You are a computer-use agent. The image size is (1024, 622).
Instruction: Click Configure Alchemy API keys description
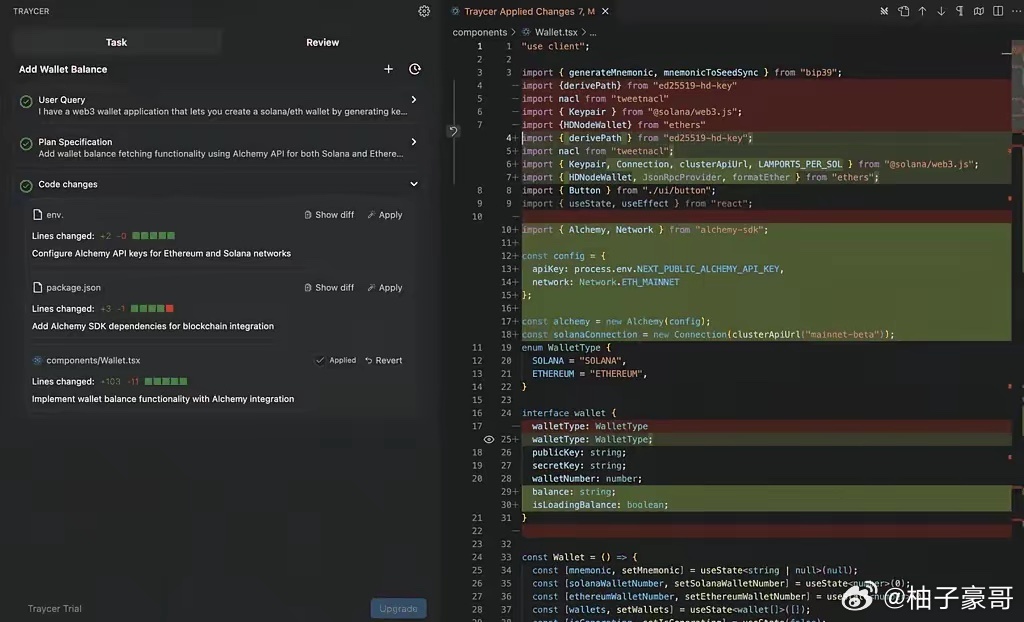click(x=161, y=254)
